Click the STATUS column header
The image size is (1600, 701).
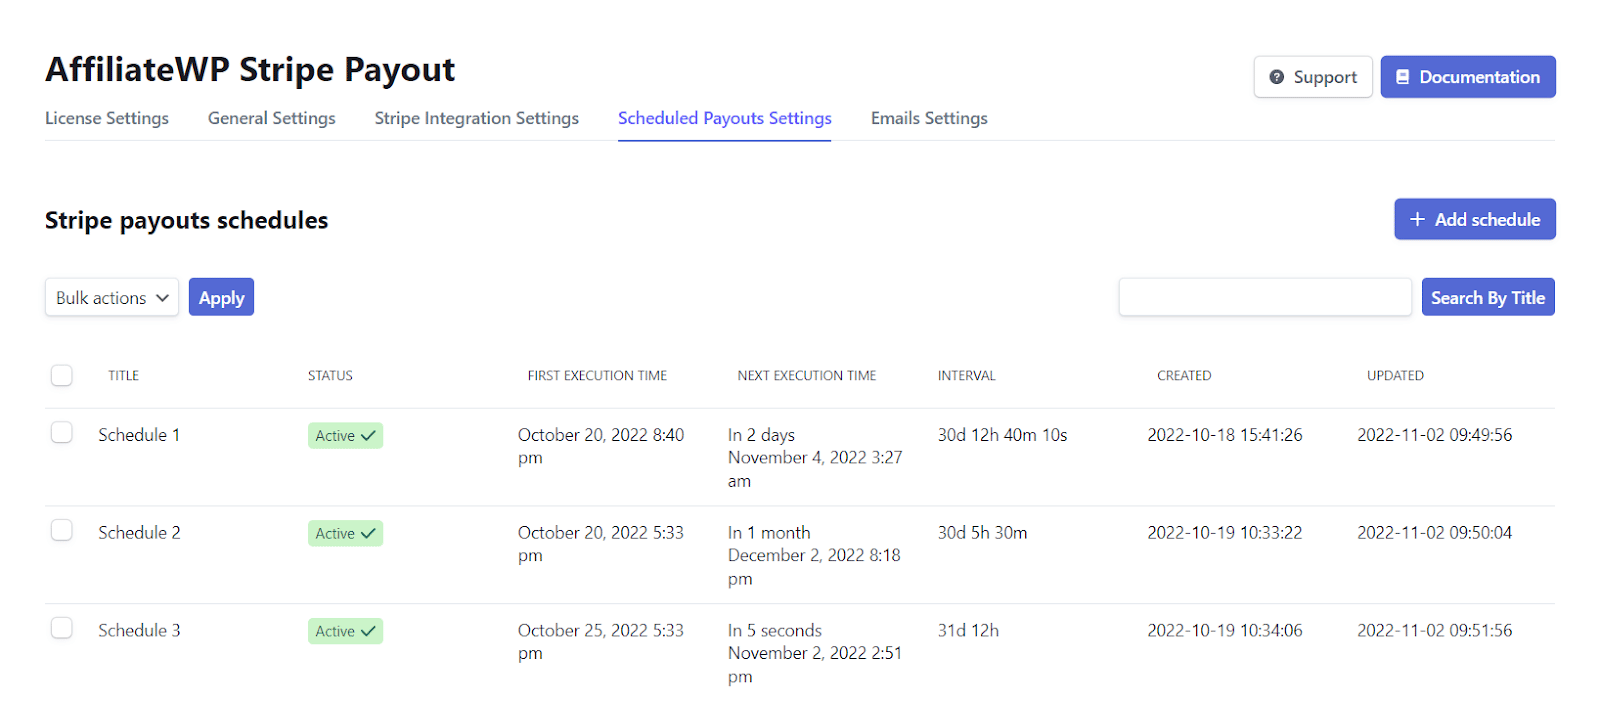(330, 376)
